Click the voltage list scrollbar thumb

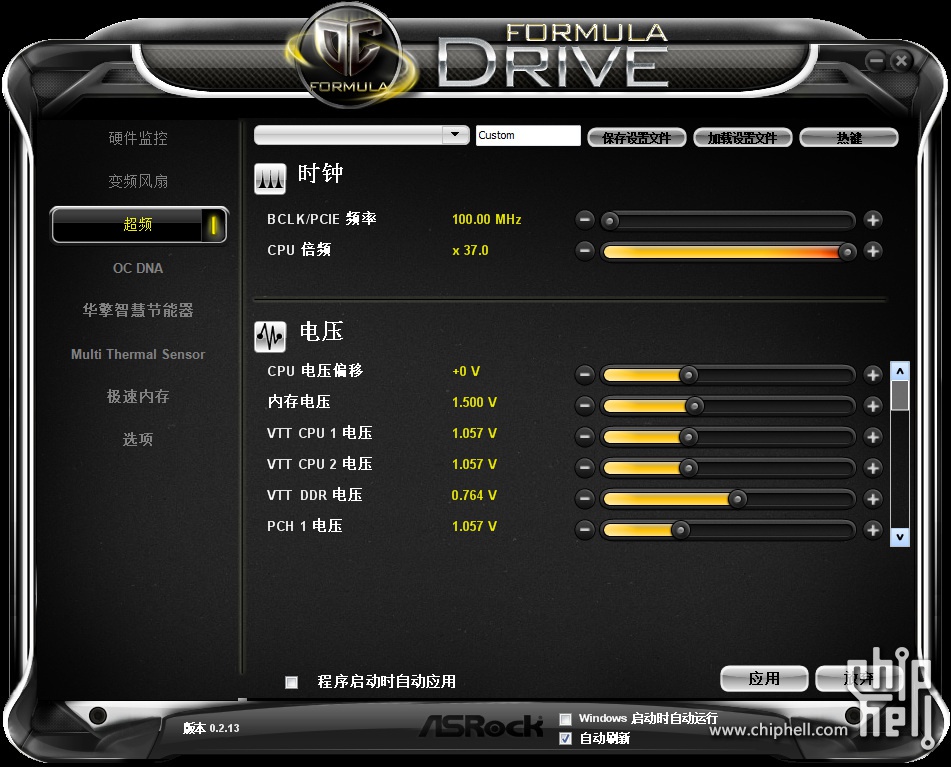click(x=900, y=395)
